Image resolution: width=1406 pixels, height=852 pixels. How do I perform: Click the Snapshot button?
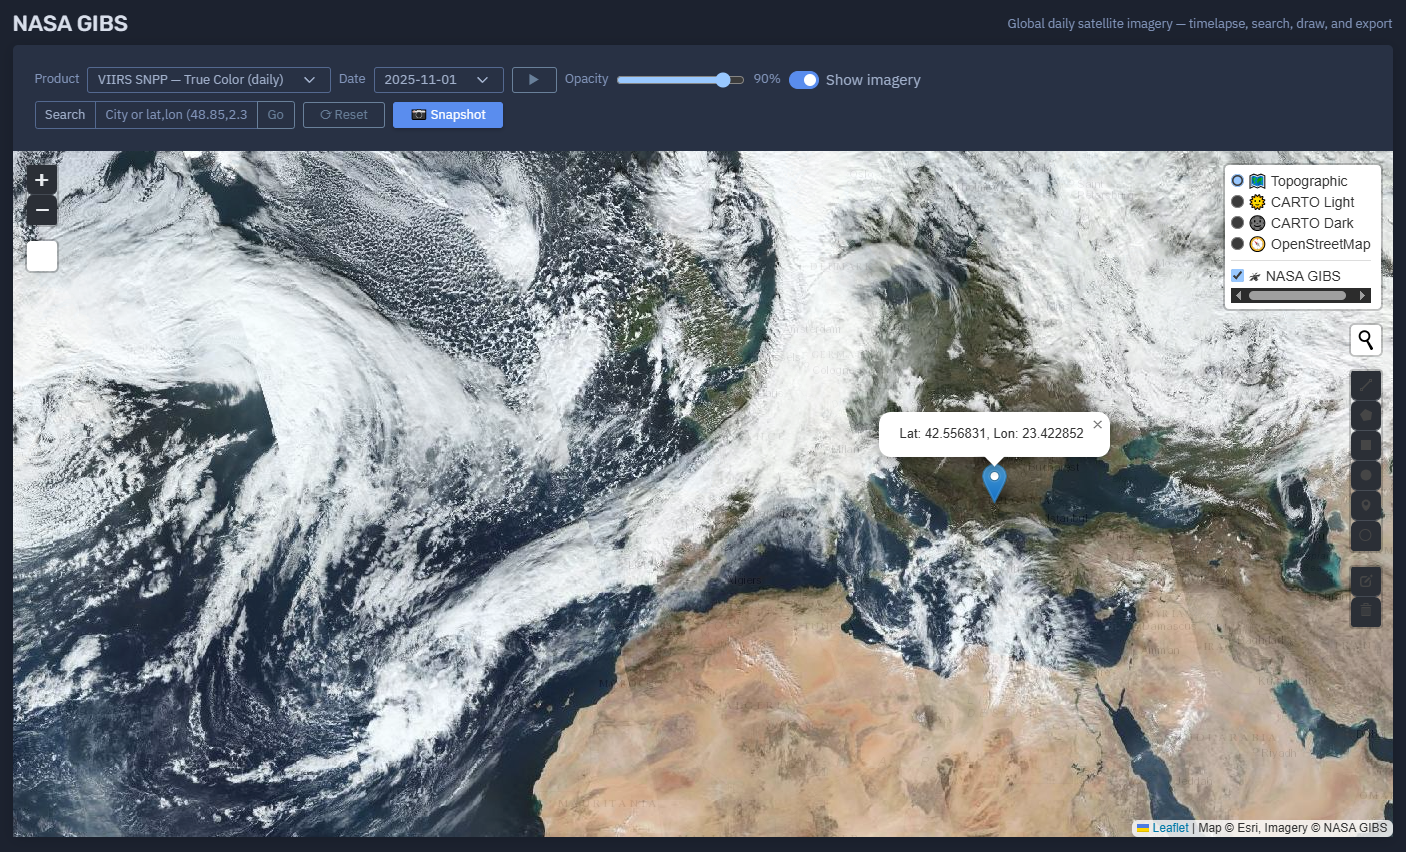coord(448,115)
